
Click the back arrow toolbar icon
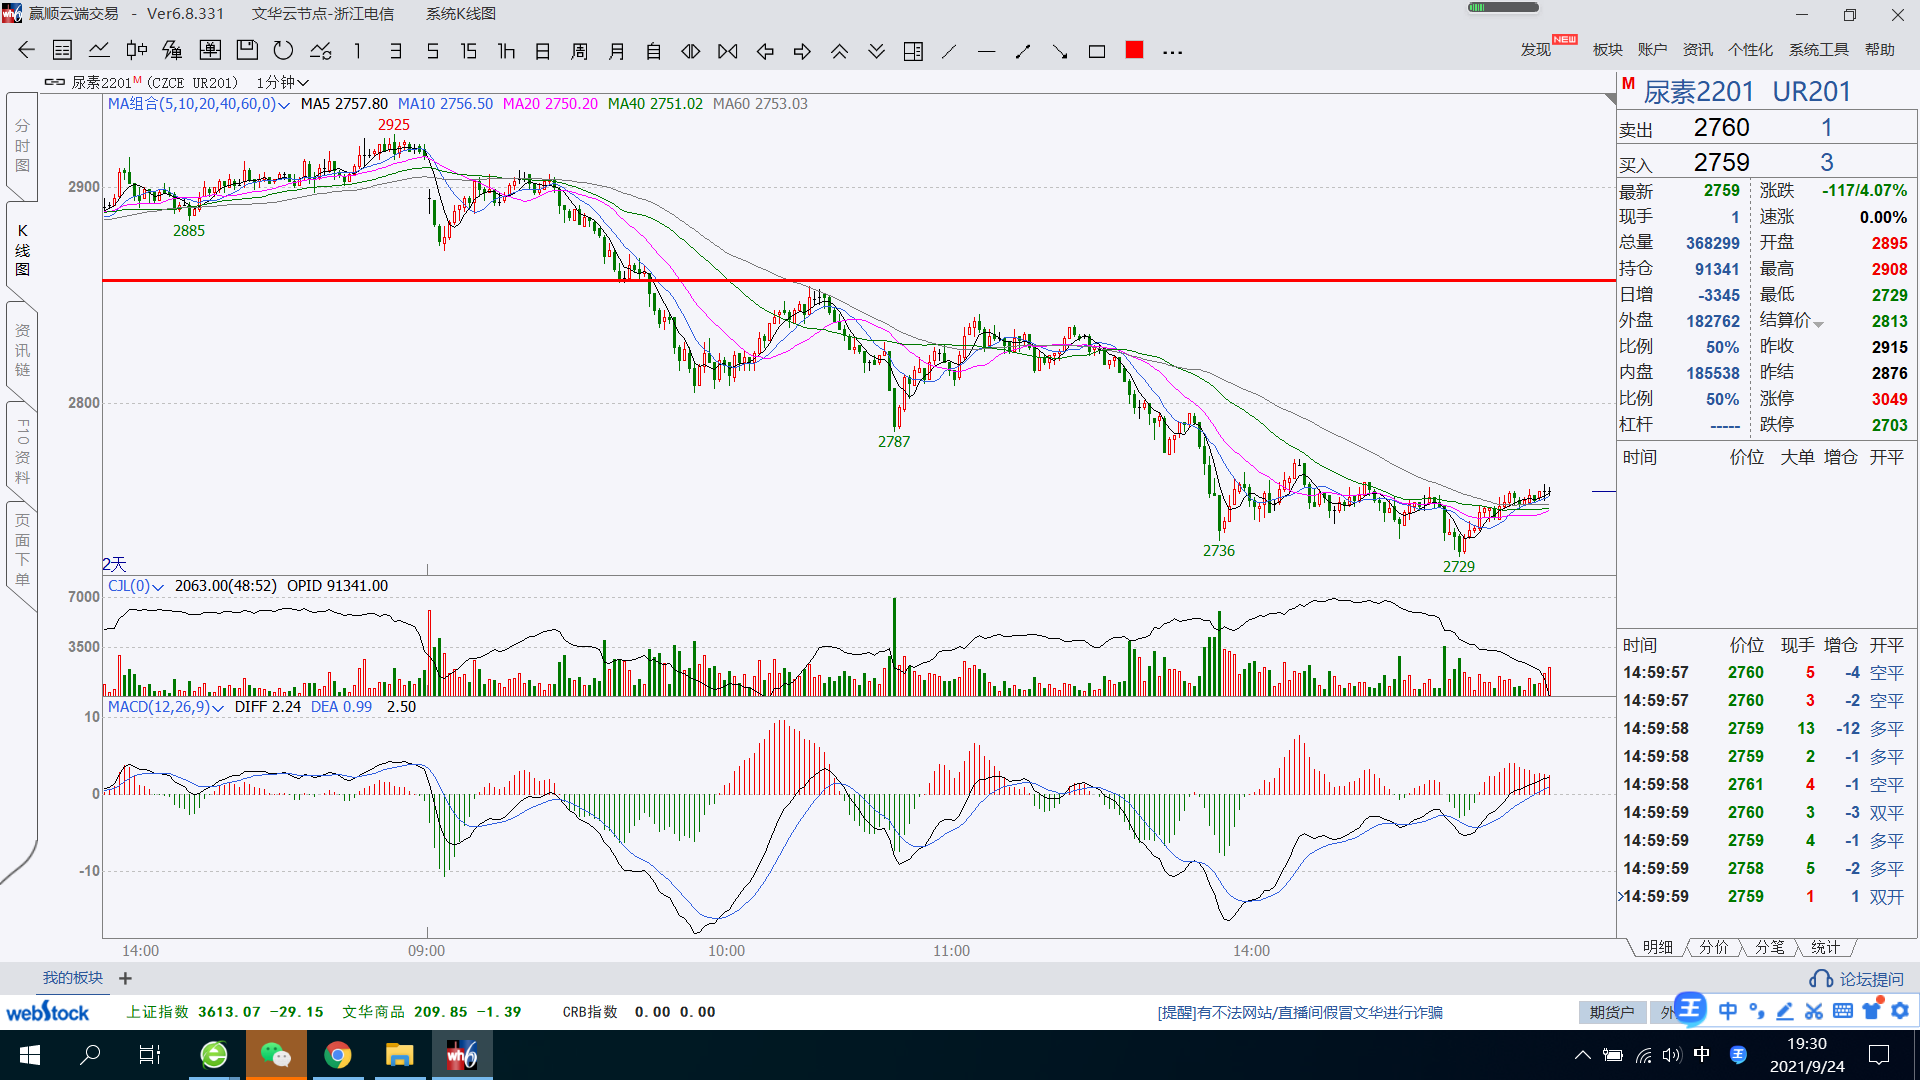coord(26,51)
